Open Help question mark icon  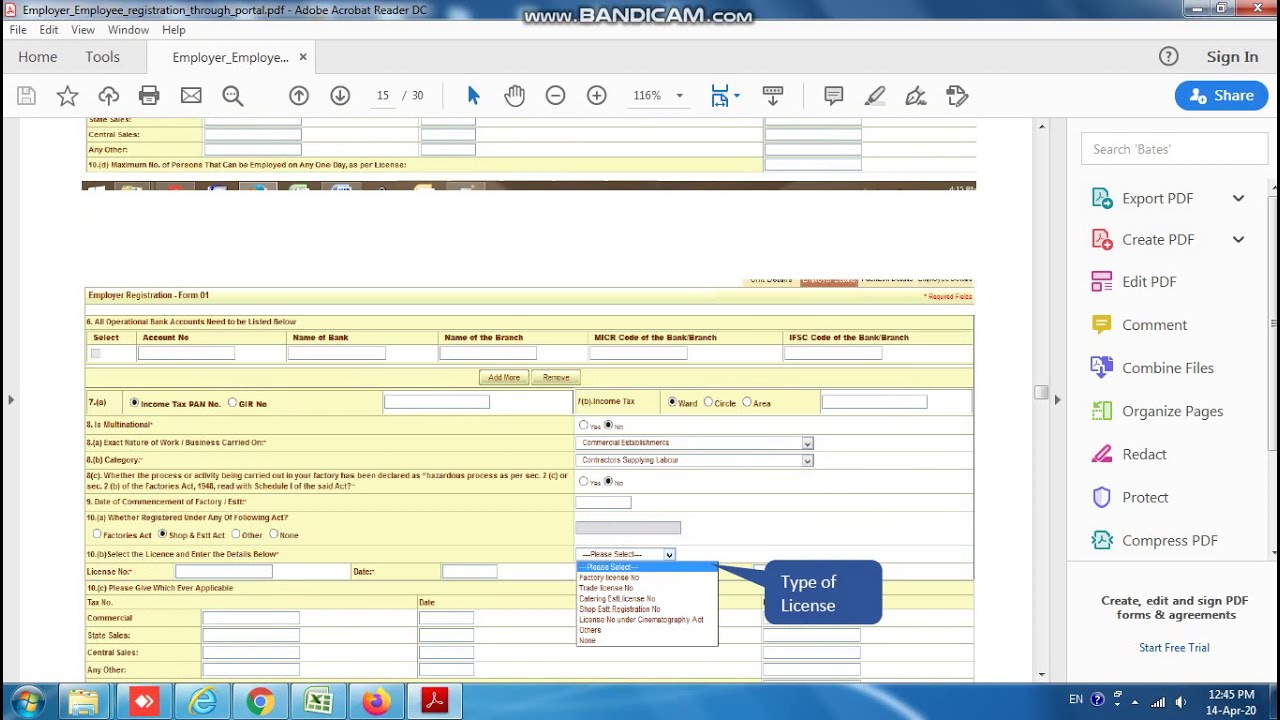coord(1168,57)
